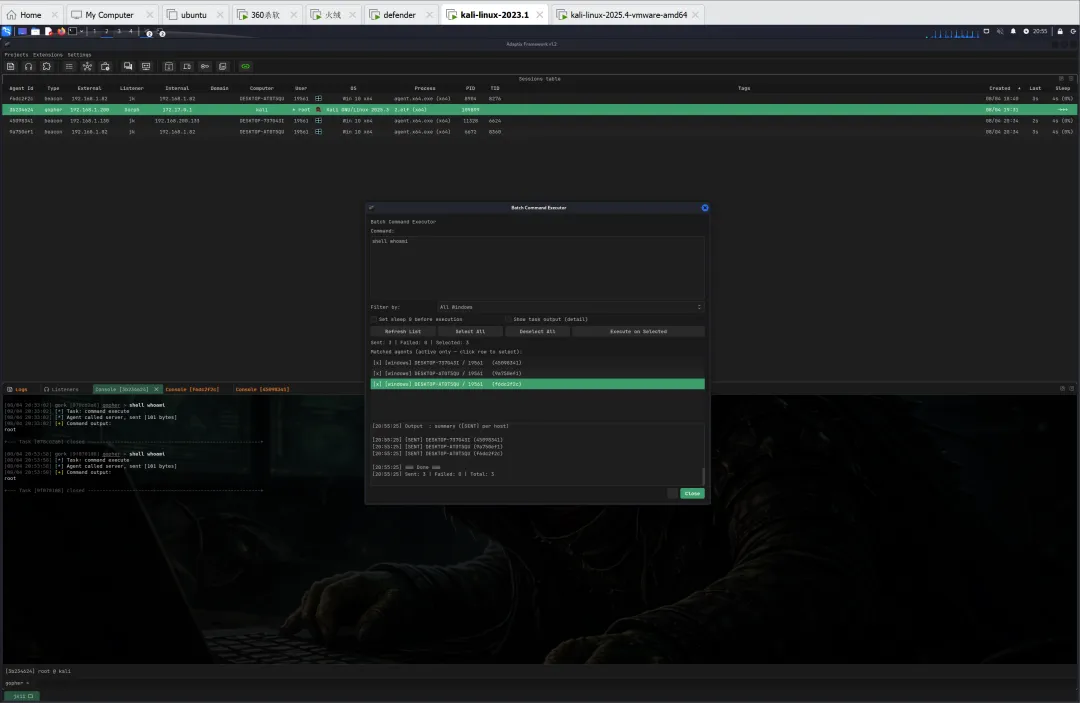Open the Kali dragon application menu
Image resolution: width=1080 pixels, height=703 pixels.
7,31
